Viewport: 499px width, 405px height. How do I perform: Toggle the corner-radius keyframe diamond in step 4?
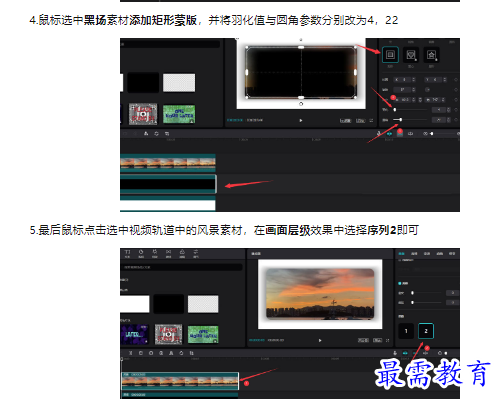tap(456, 120)
